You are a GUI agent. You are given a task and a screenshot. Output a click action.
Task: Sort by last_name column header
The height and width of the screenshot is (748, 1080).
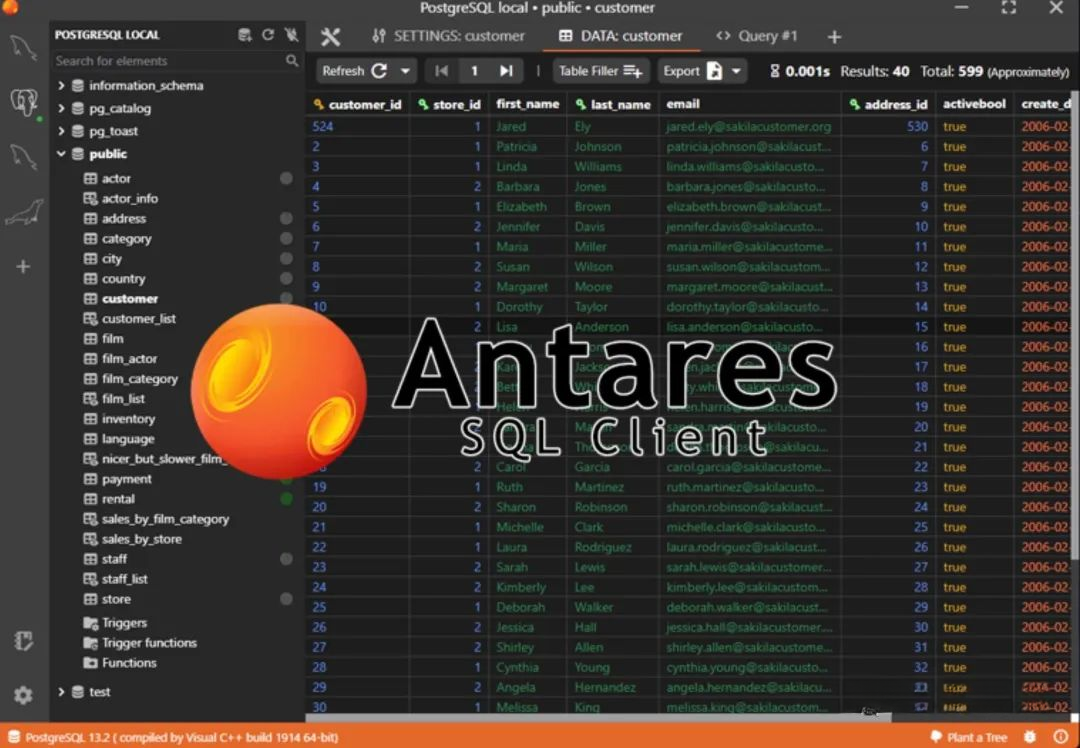pyautogui.click(x=613, y=104)
